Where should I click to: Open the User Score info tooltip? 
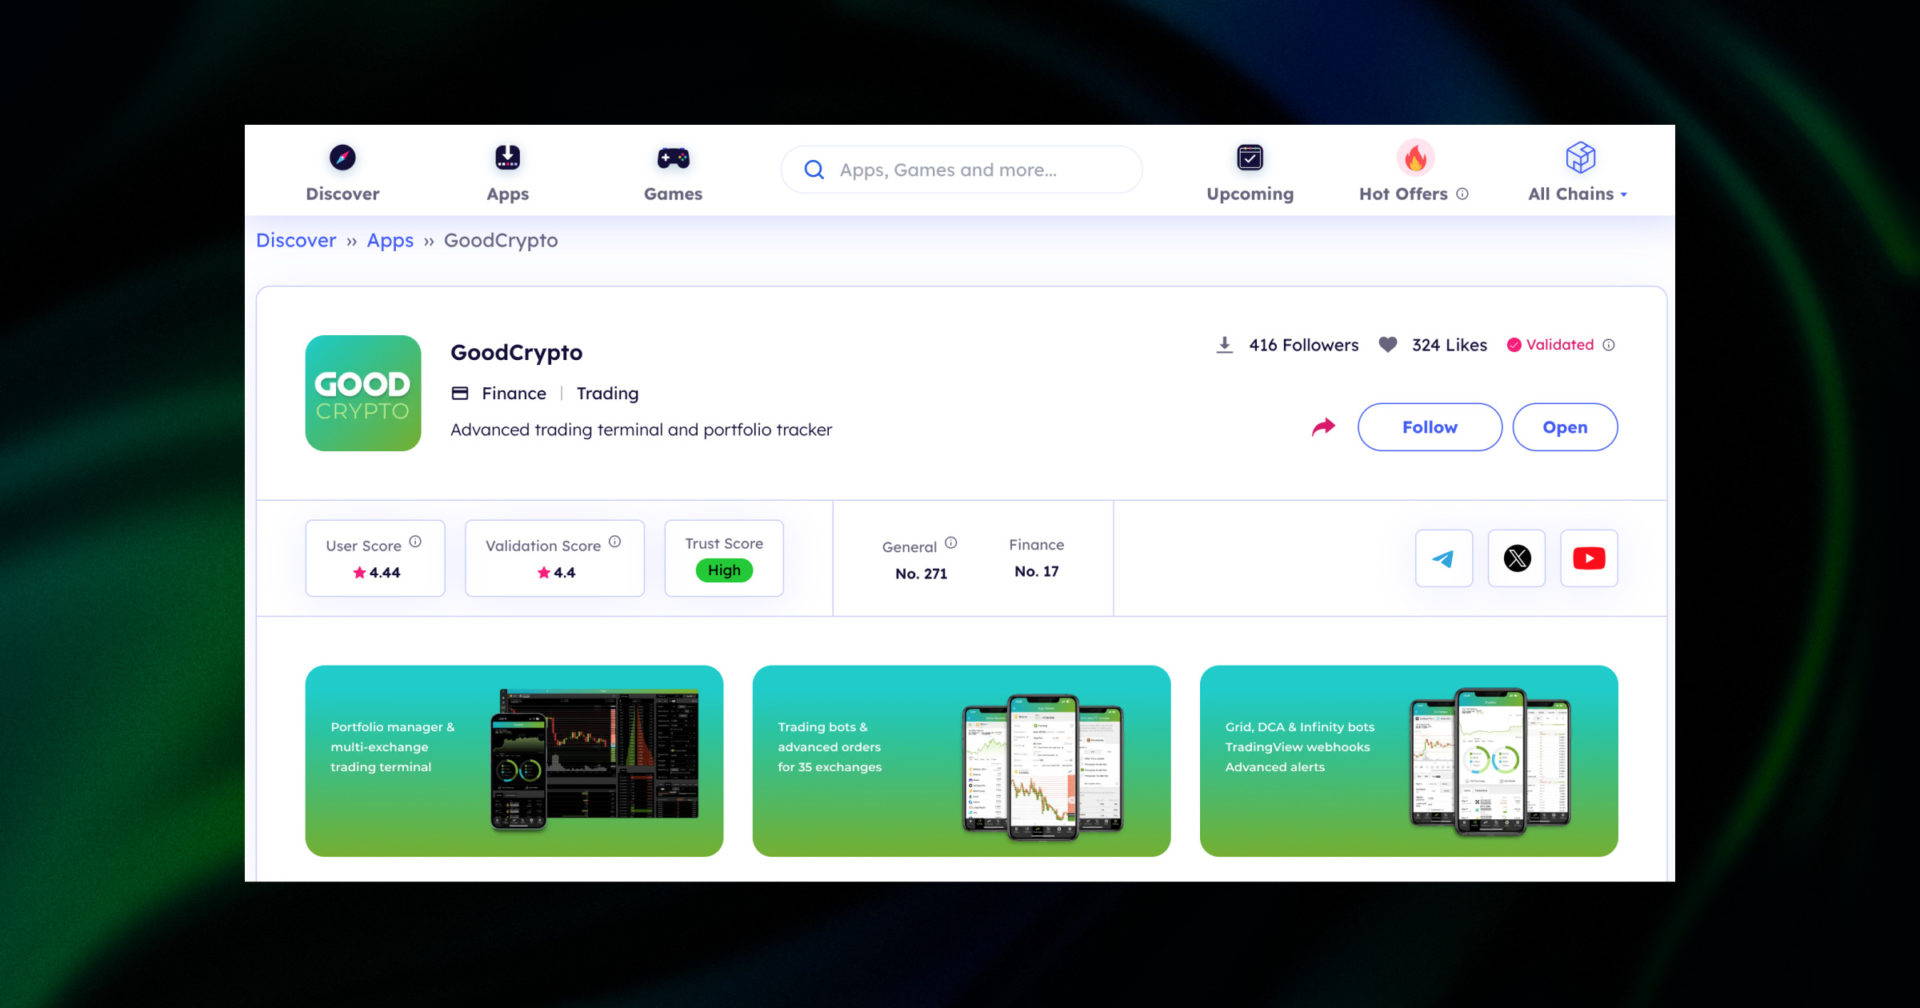click(x=413, y=541)
